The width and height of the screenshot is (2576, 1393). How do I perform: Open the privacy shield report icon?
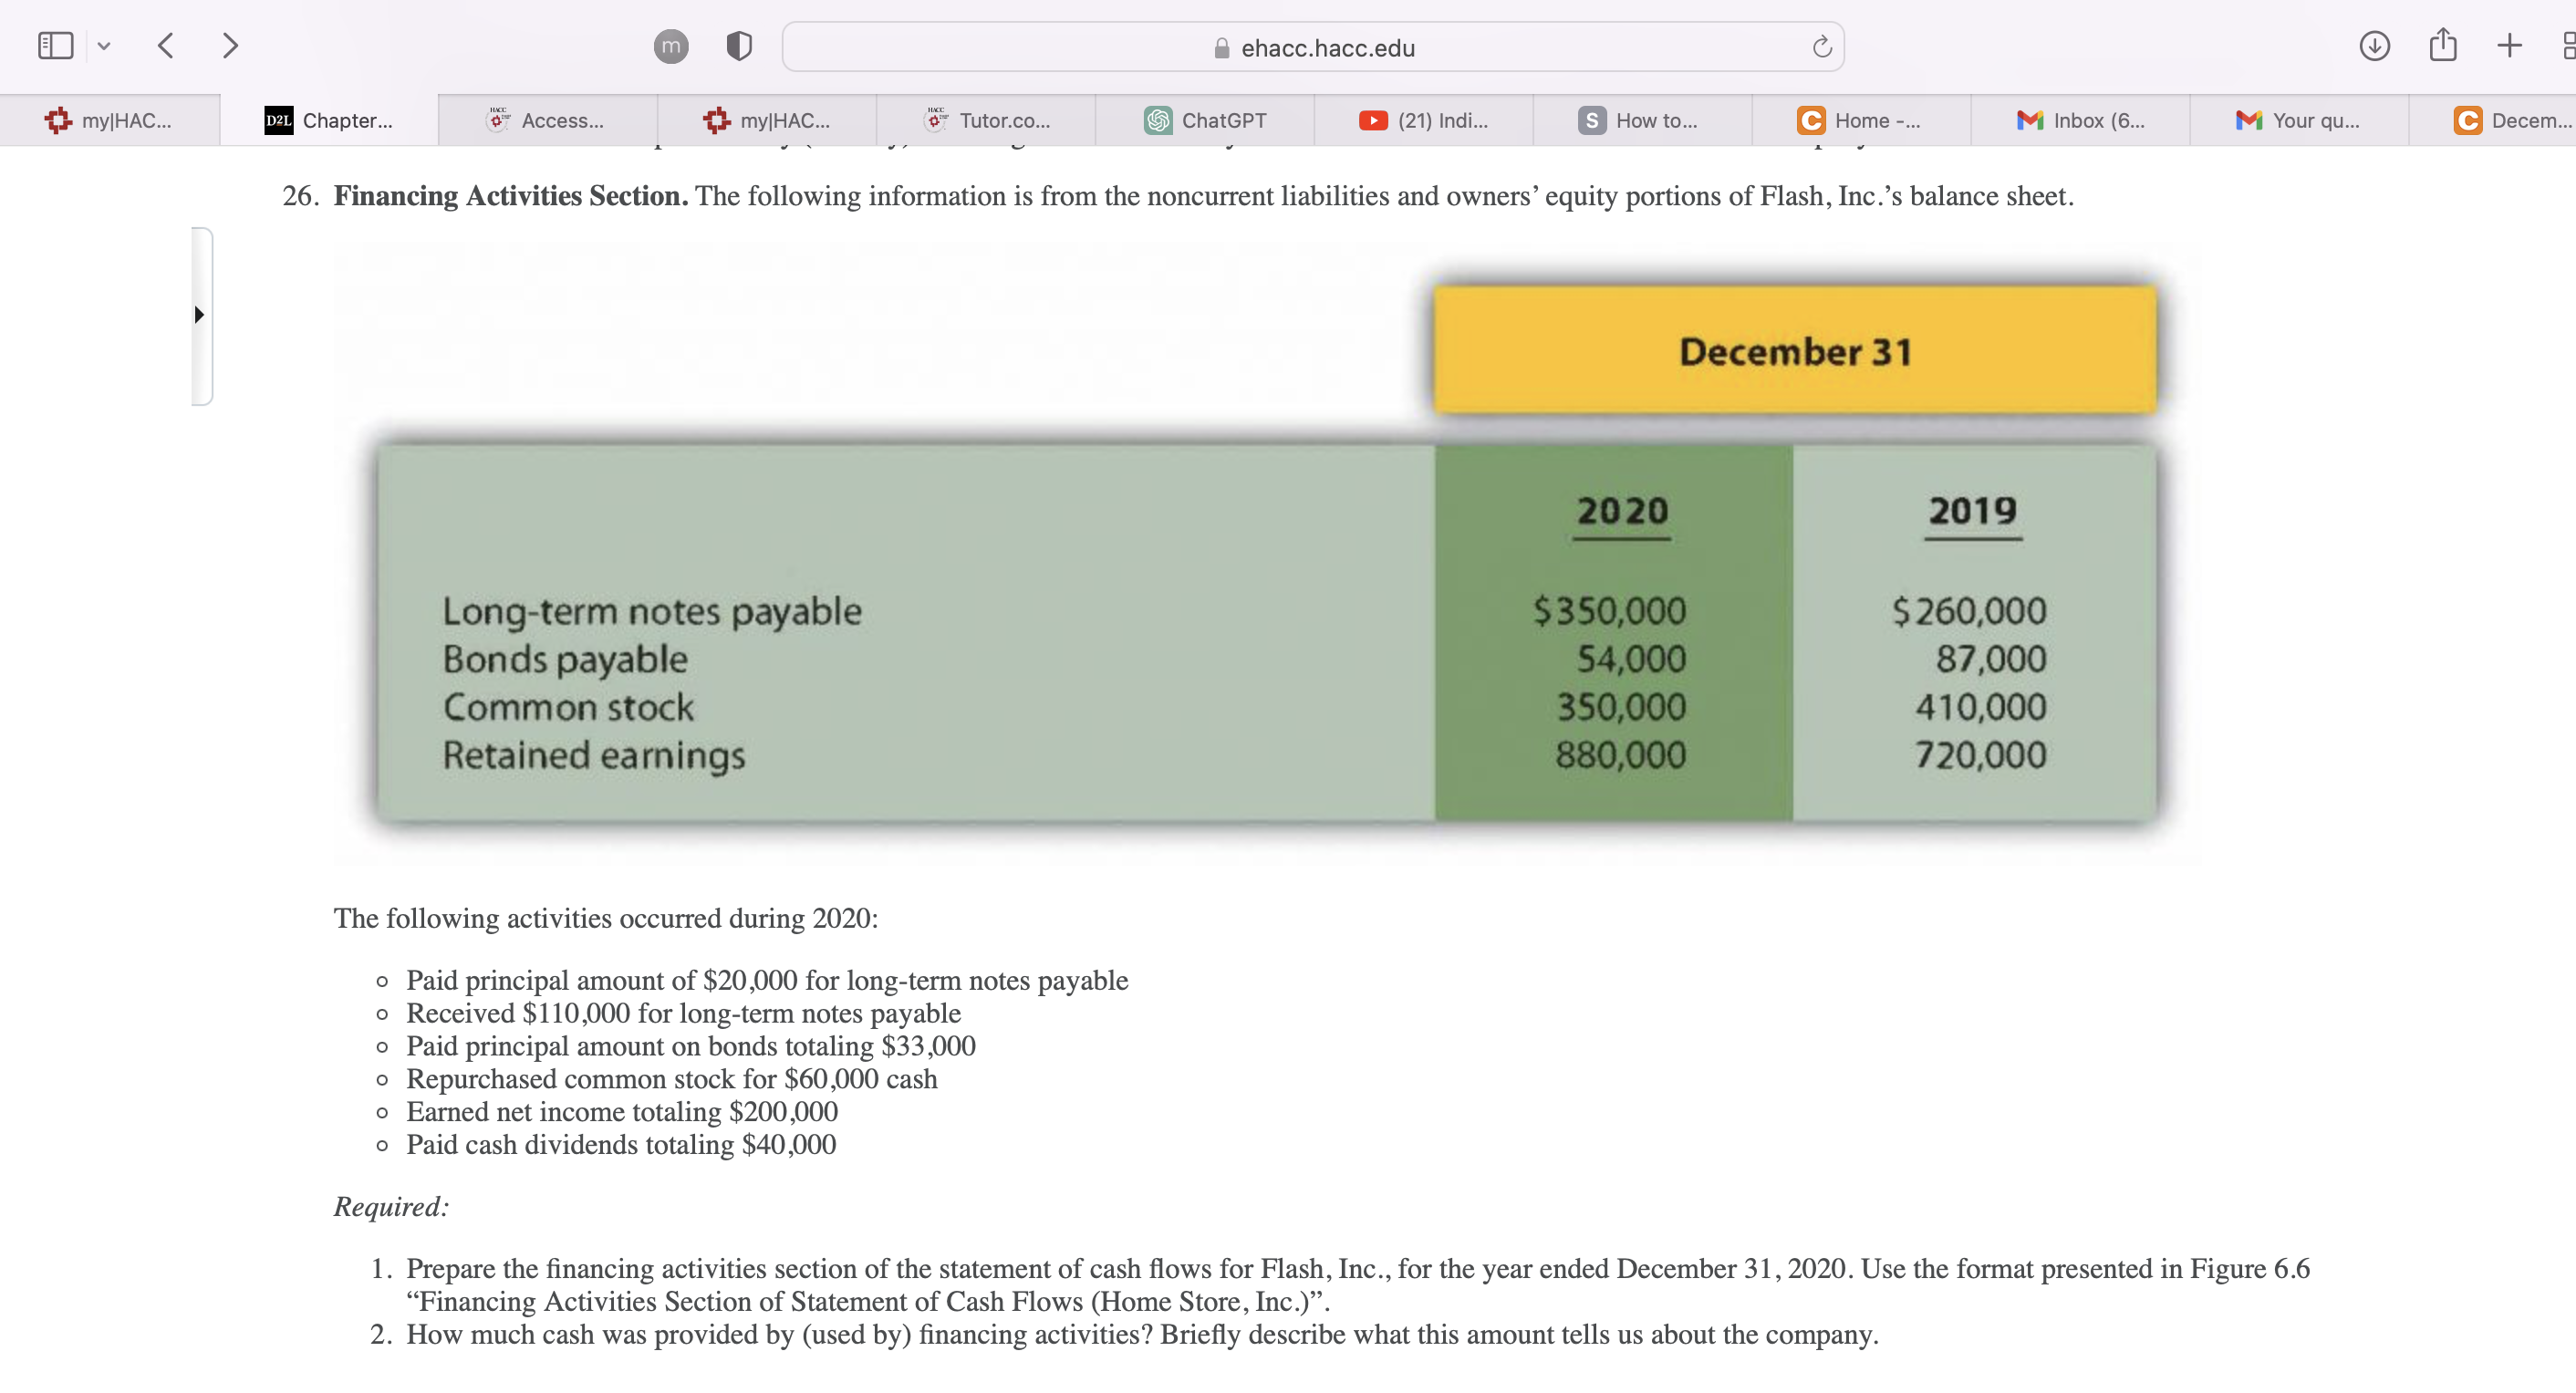pyautogui.click(x=739, y=46)
